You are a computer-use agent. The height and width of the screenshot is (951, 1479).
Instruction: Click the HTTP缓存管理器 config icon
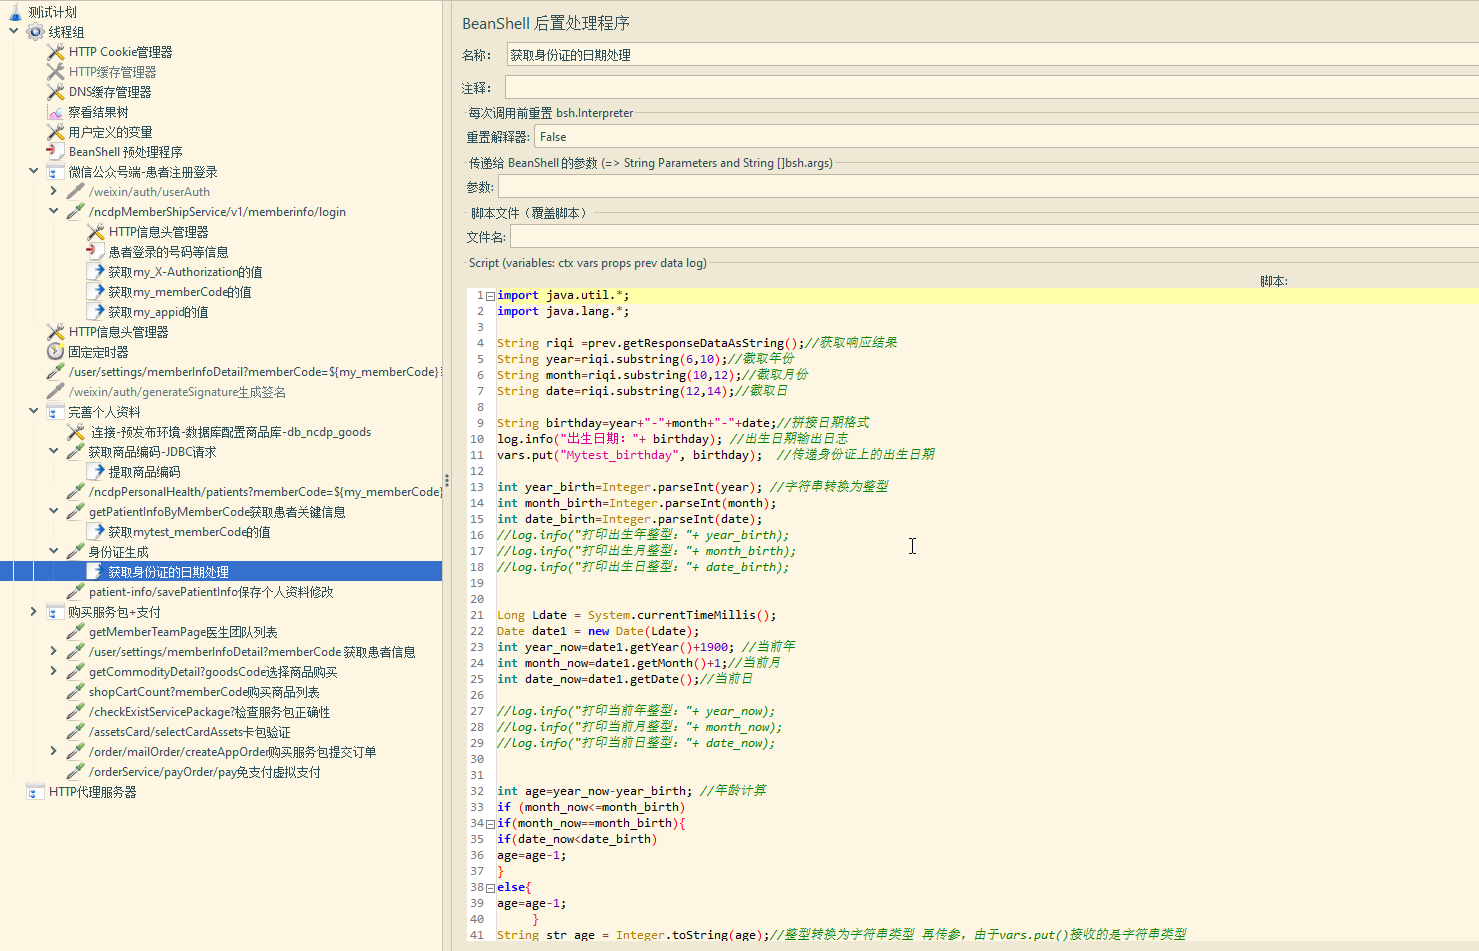[56, 72]
